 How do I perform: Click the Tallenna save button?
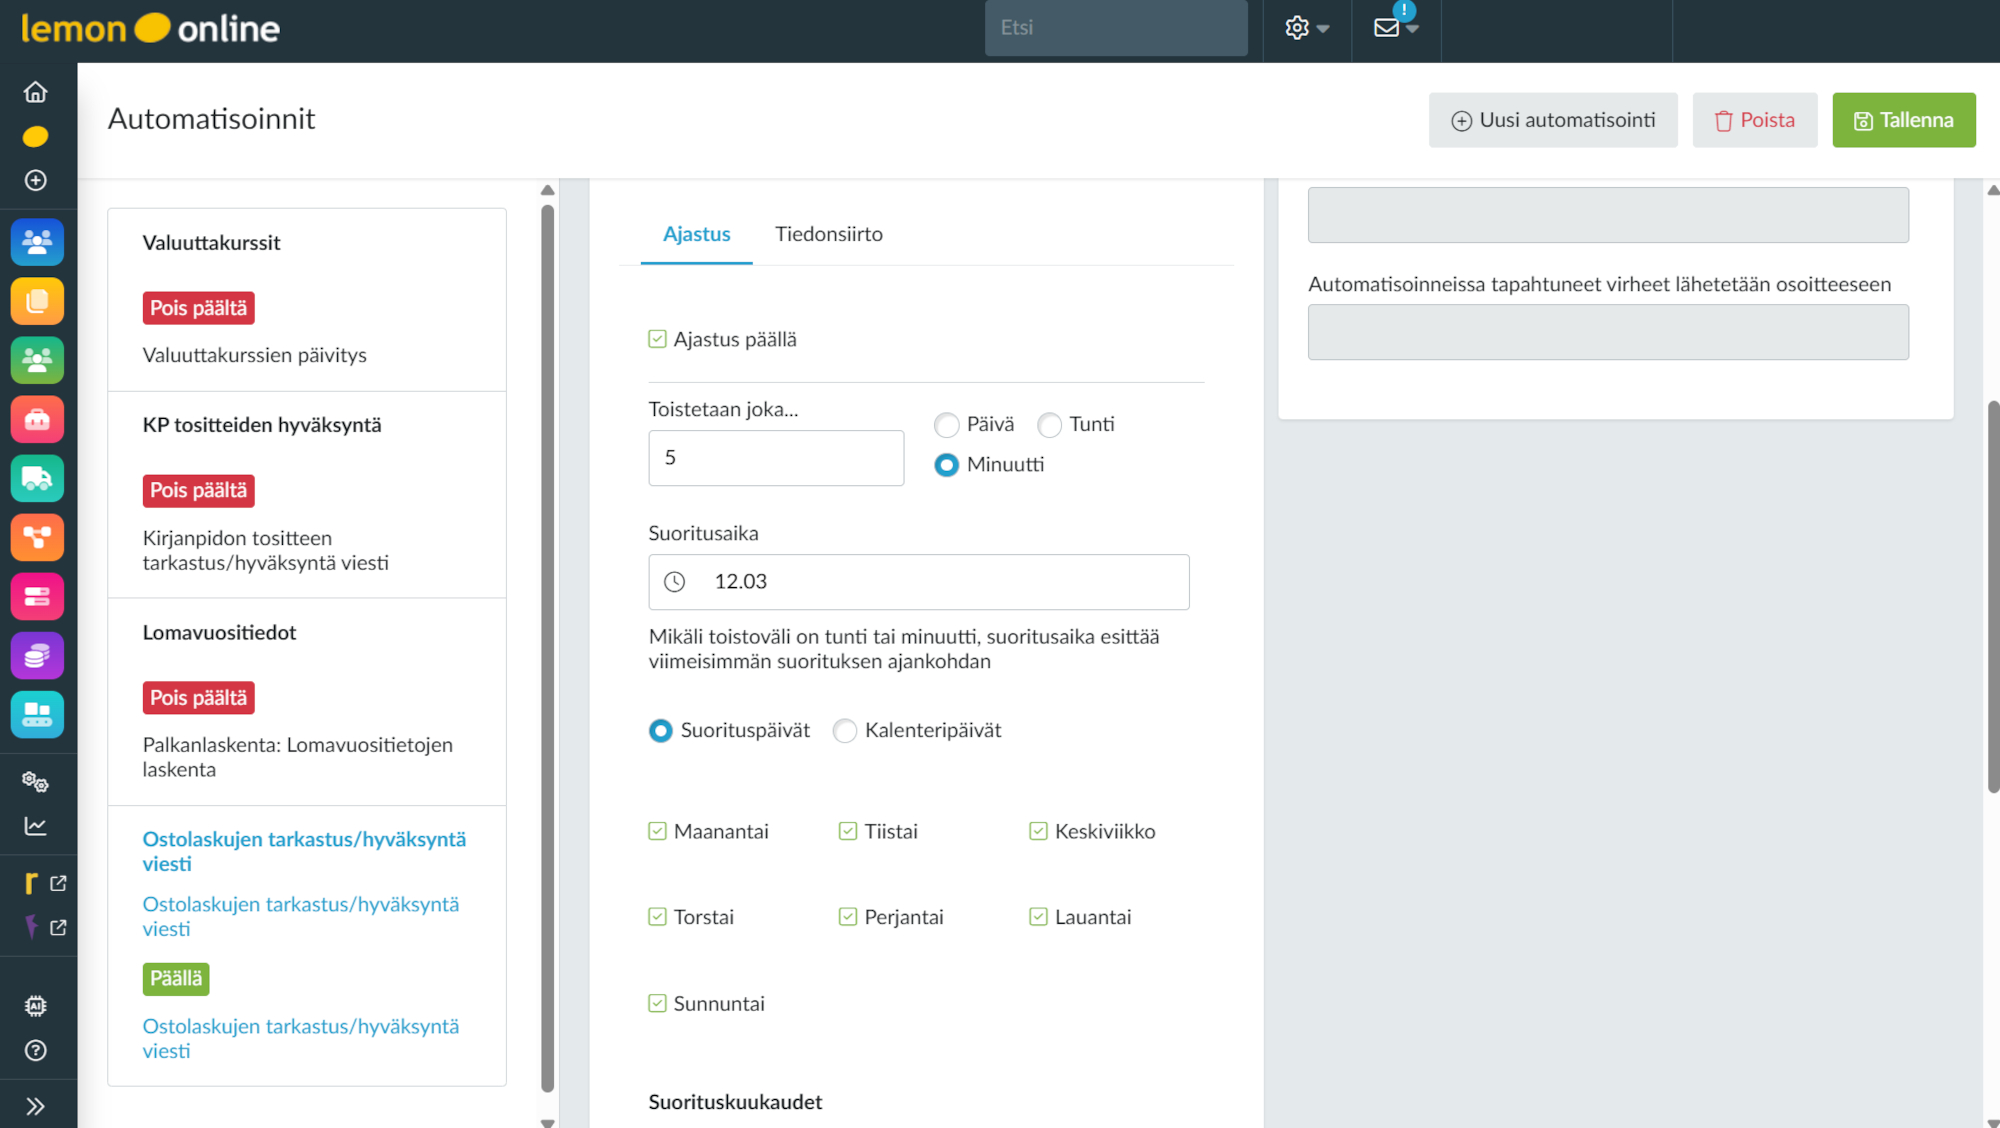pos(1903,120)
